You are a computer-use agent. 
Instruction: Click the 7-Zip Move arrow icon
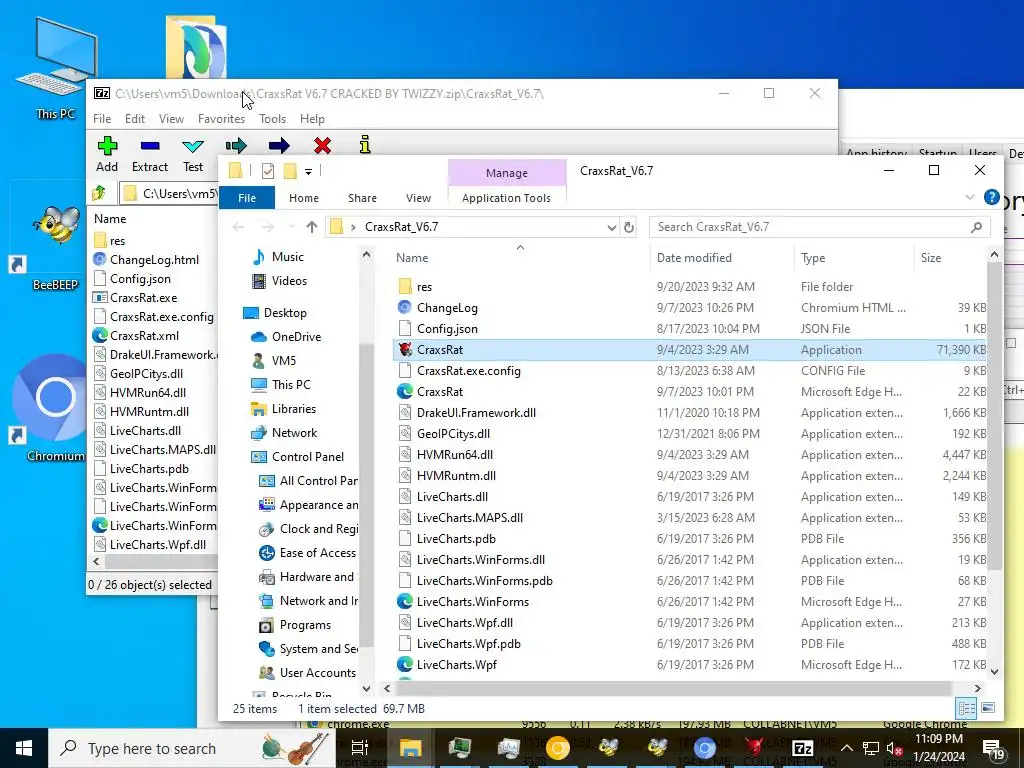(x=279, y=146)
